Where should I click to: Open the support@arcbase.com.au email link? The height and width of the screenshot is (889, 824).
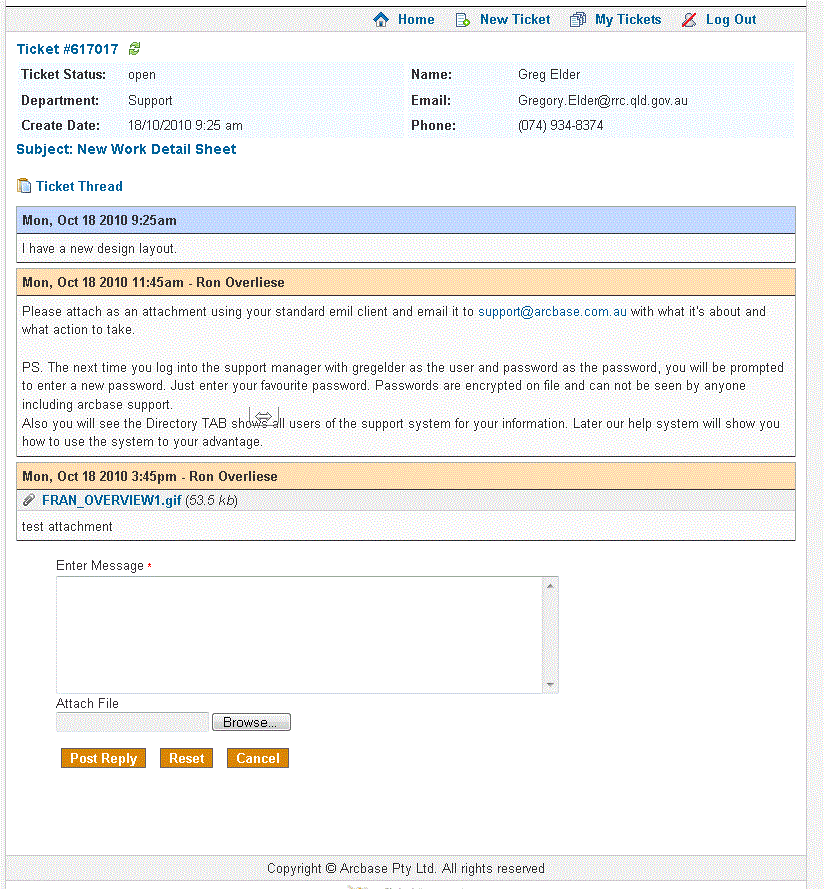click(552, 311)
